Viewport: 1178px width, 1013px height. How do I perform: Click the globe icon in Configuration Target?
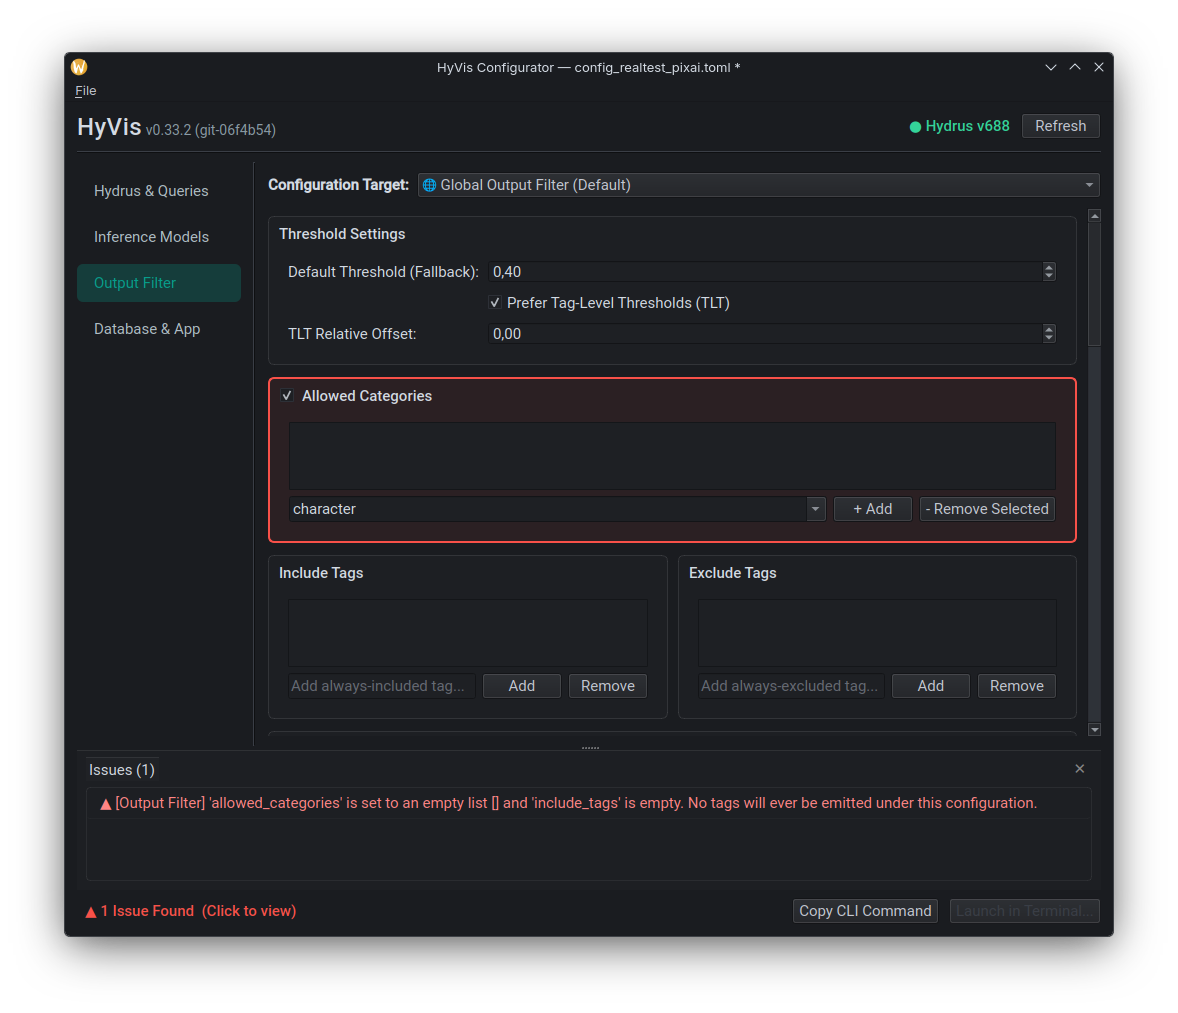pyautogui.click(x=429, y=185)
